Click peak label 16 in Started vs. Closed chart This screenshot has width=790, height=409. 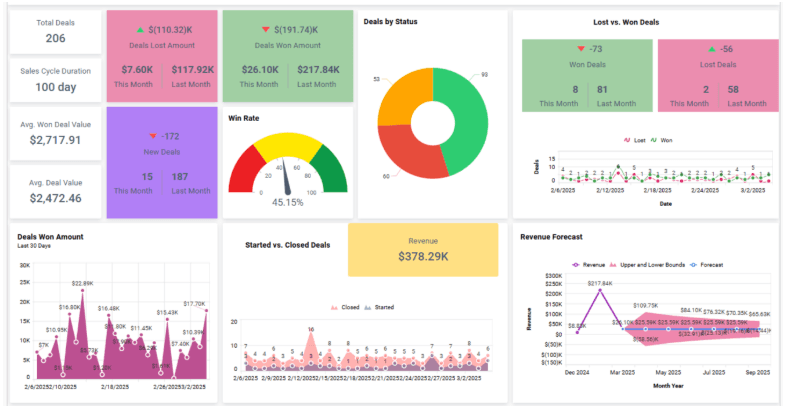pyautogui.click(x=311, y=329)
